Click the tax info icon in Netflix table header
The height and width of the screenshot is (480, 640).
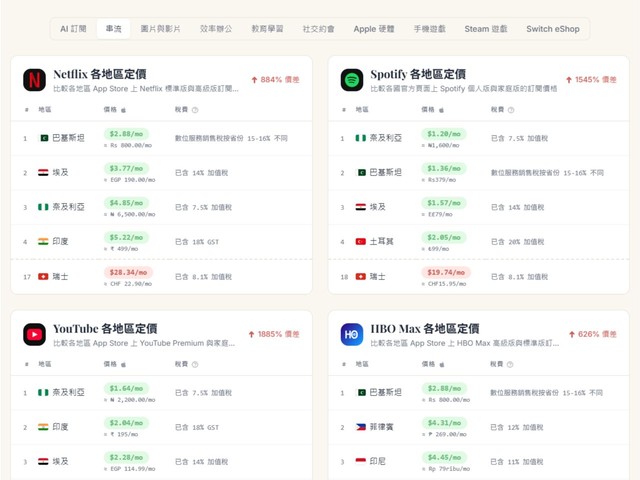click(x=195, y=110)
